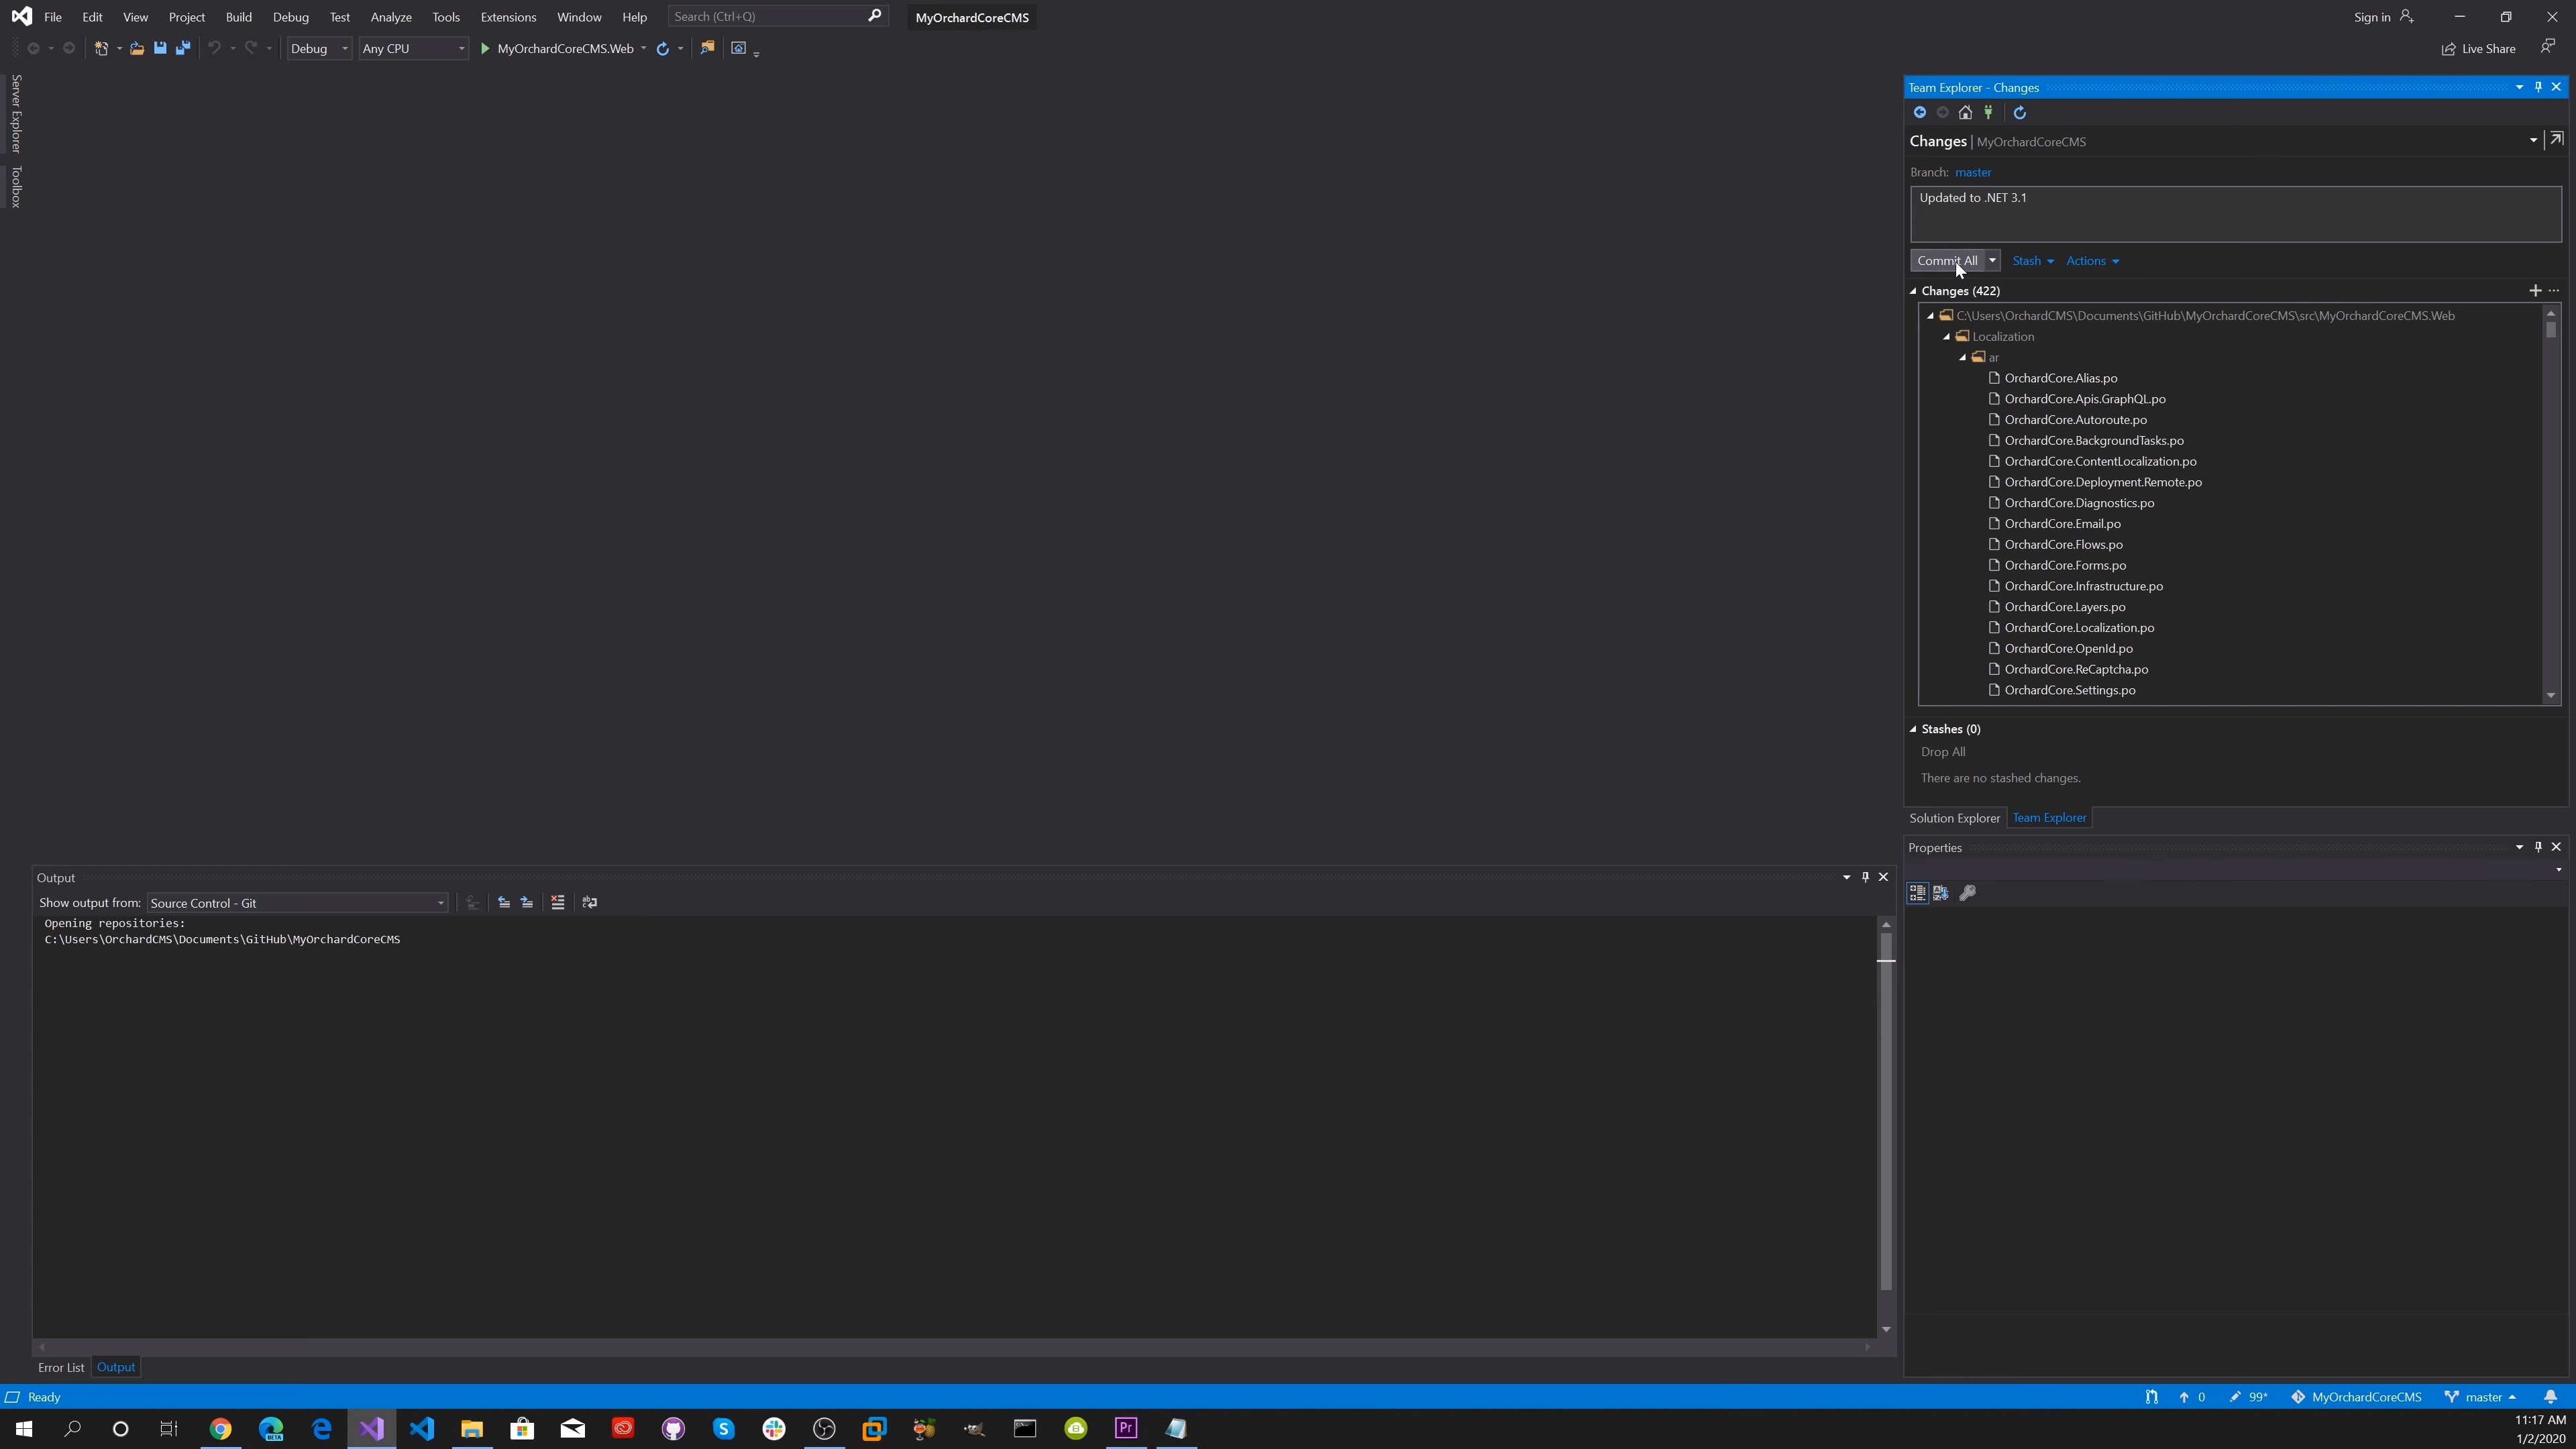
Task: Click pending changes pencil count in status bar
Action: 2248,1397
